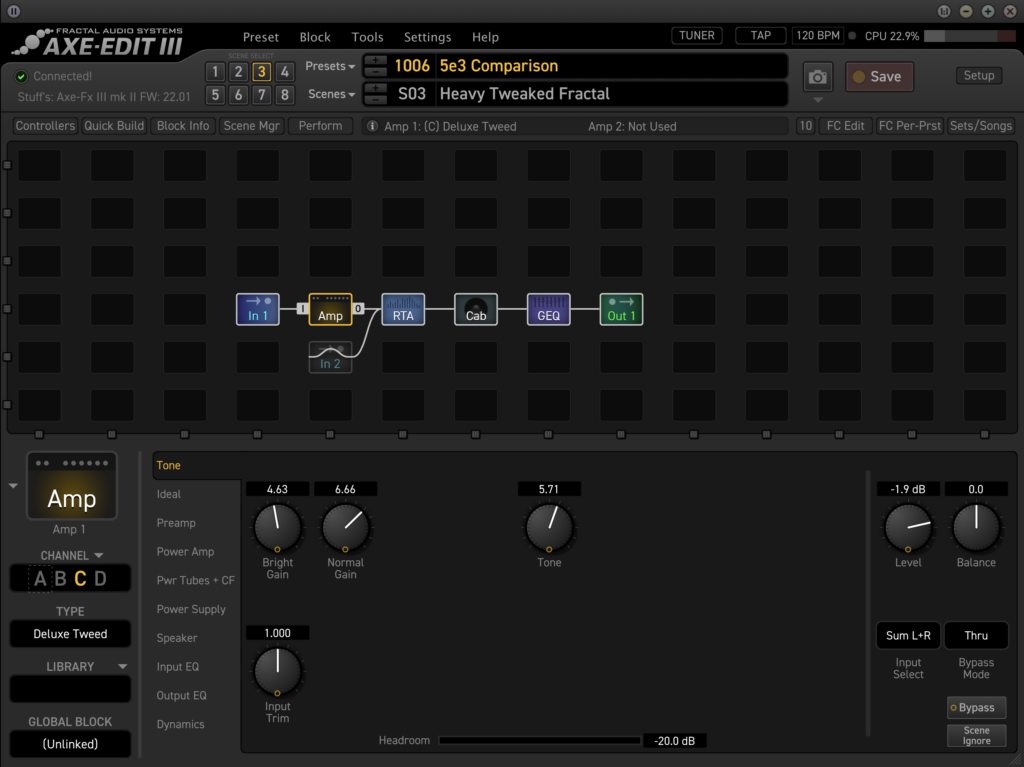Click the Bright Gain knob
The width and height of the screenshot is (1024, 767).
click(277, 527)
